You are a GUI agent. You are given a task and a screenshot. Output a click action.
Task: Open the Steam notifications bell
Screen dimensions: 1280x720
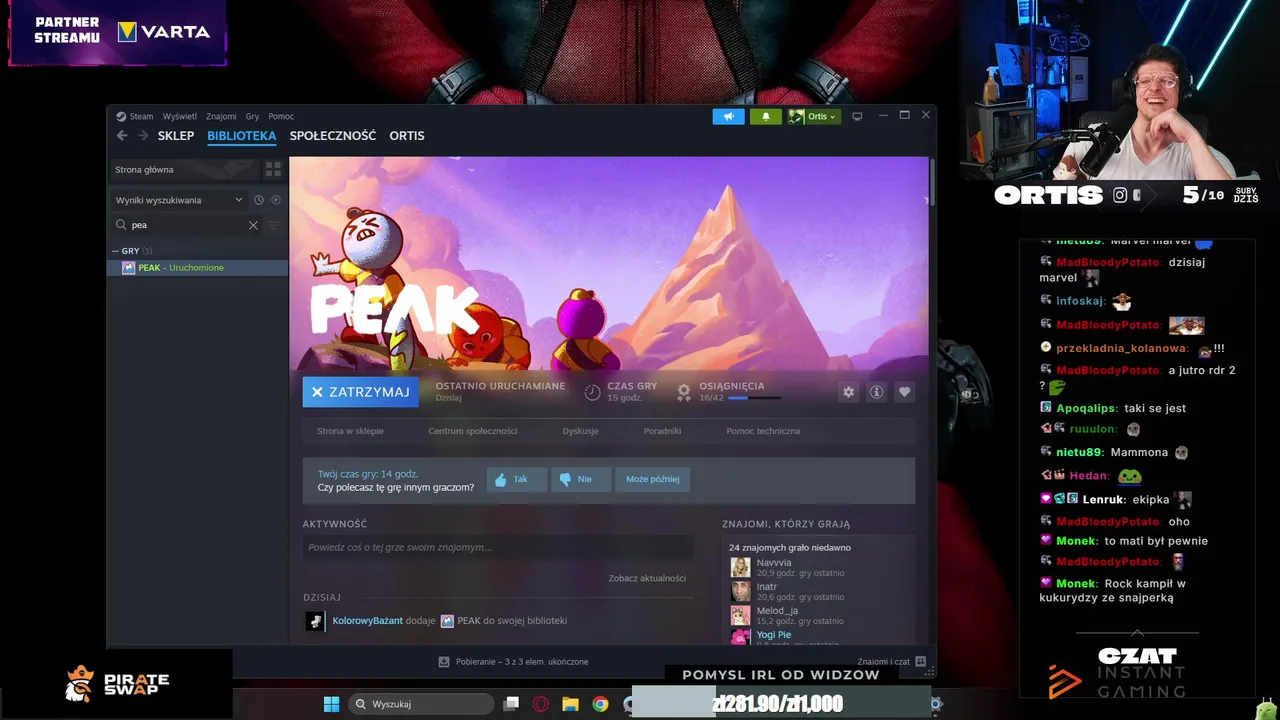pos(766,116)
